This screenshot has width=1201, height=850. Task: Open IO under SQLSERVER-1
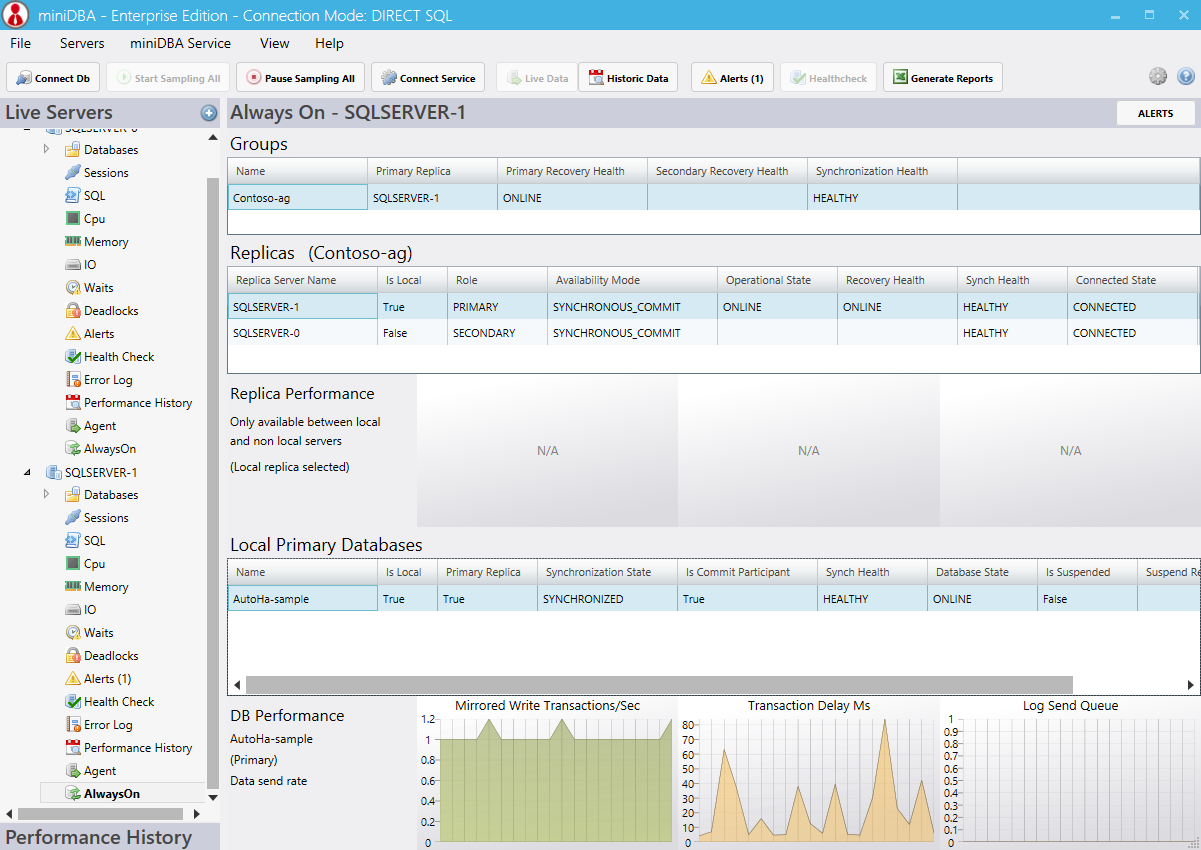80,610
